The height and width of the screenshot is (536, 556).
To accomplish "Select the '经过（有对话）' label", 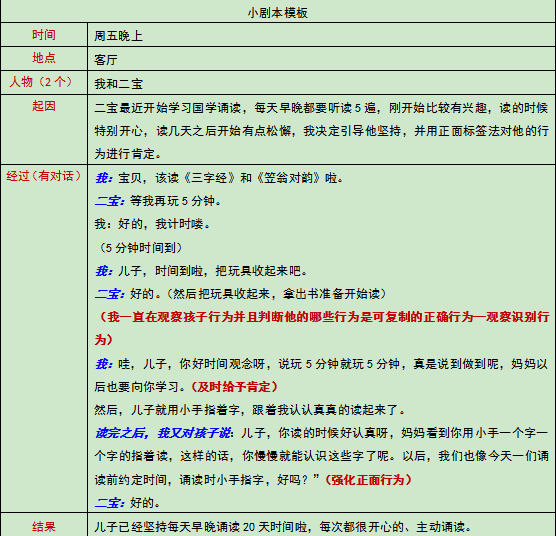I will tap(44, 176).
